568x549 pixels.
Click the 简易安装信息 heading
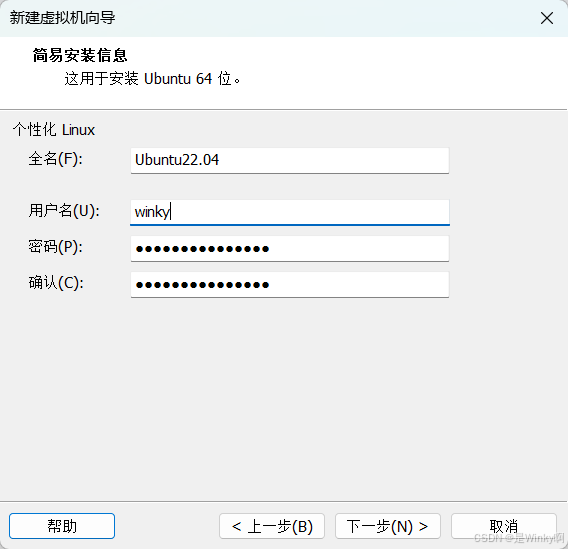pyautogui.click(x=80, y=55)
